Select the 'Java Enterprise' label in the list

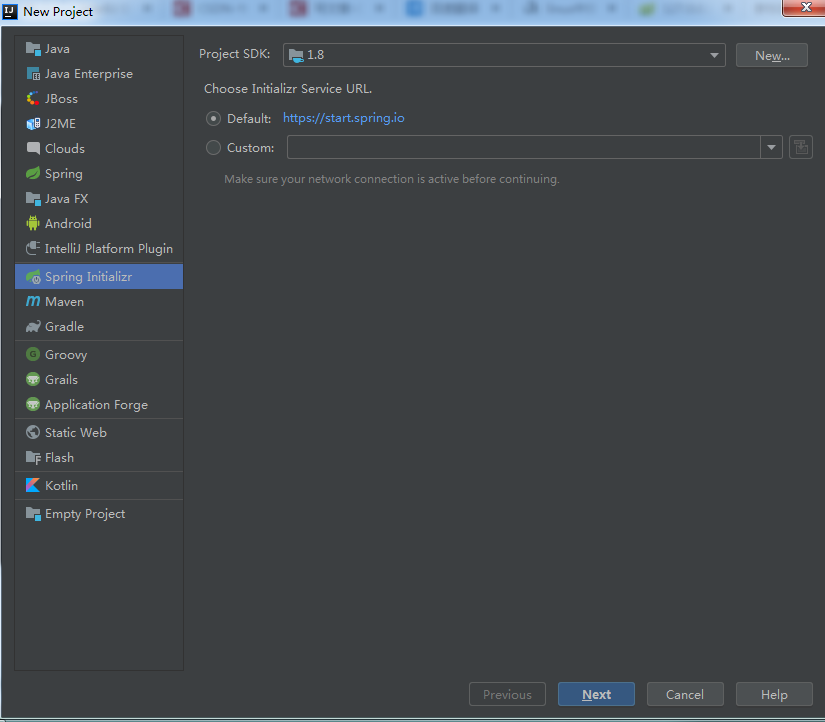[x=89, y=74]
